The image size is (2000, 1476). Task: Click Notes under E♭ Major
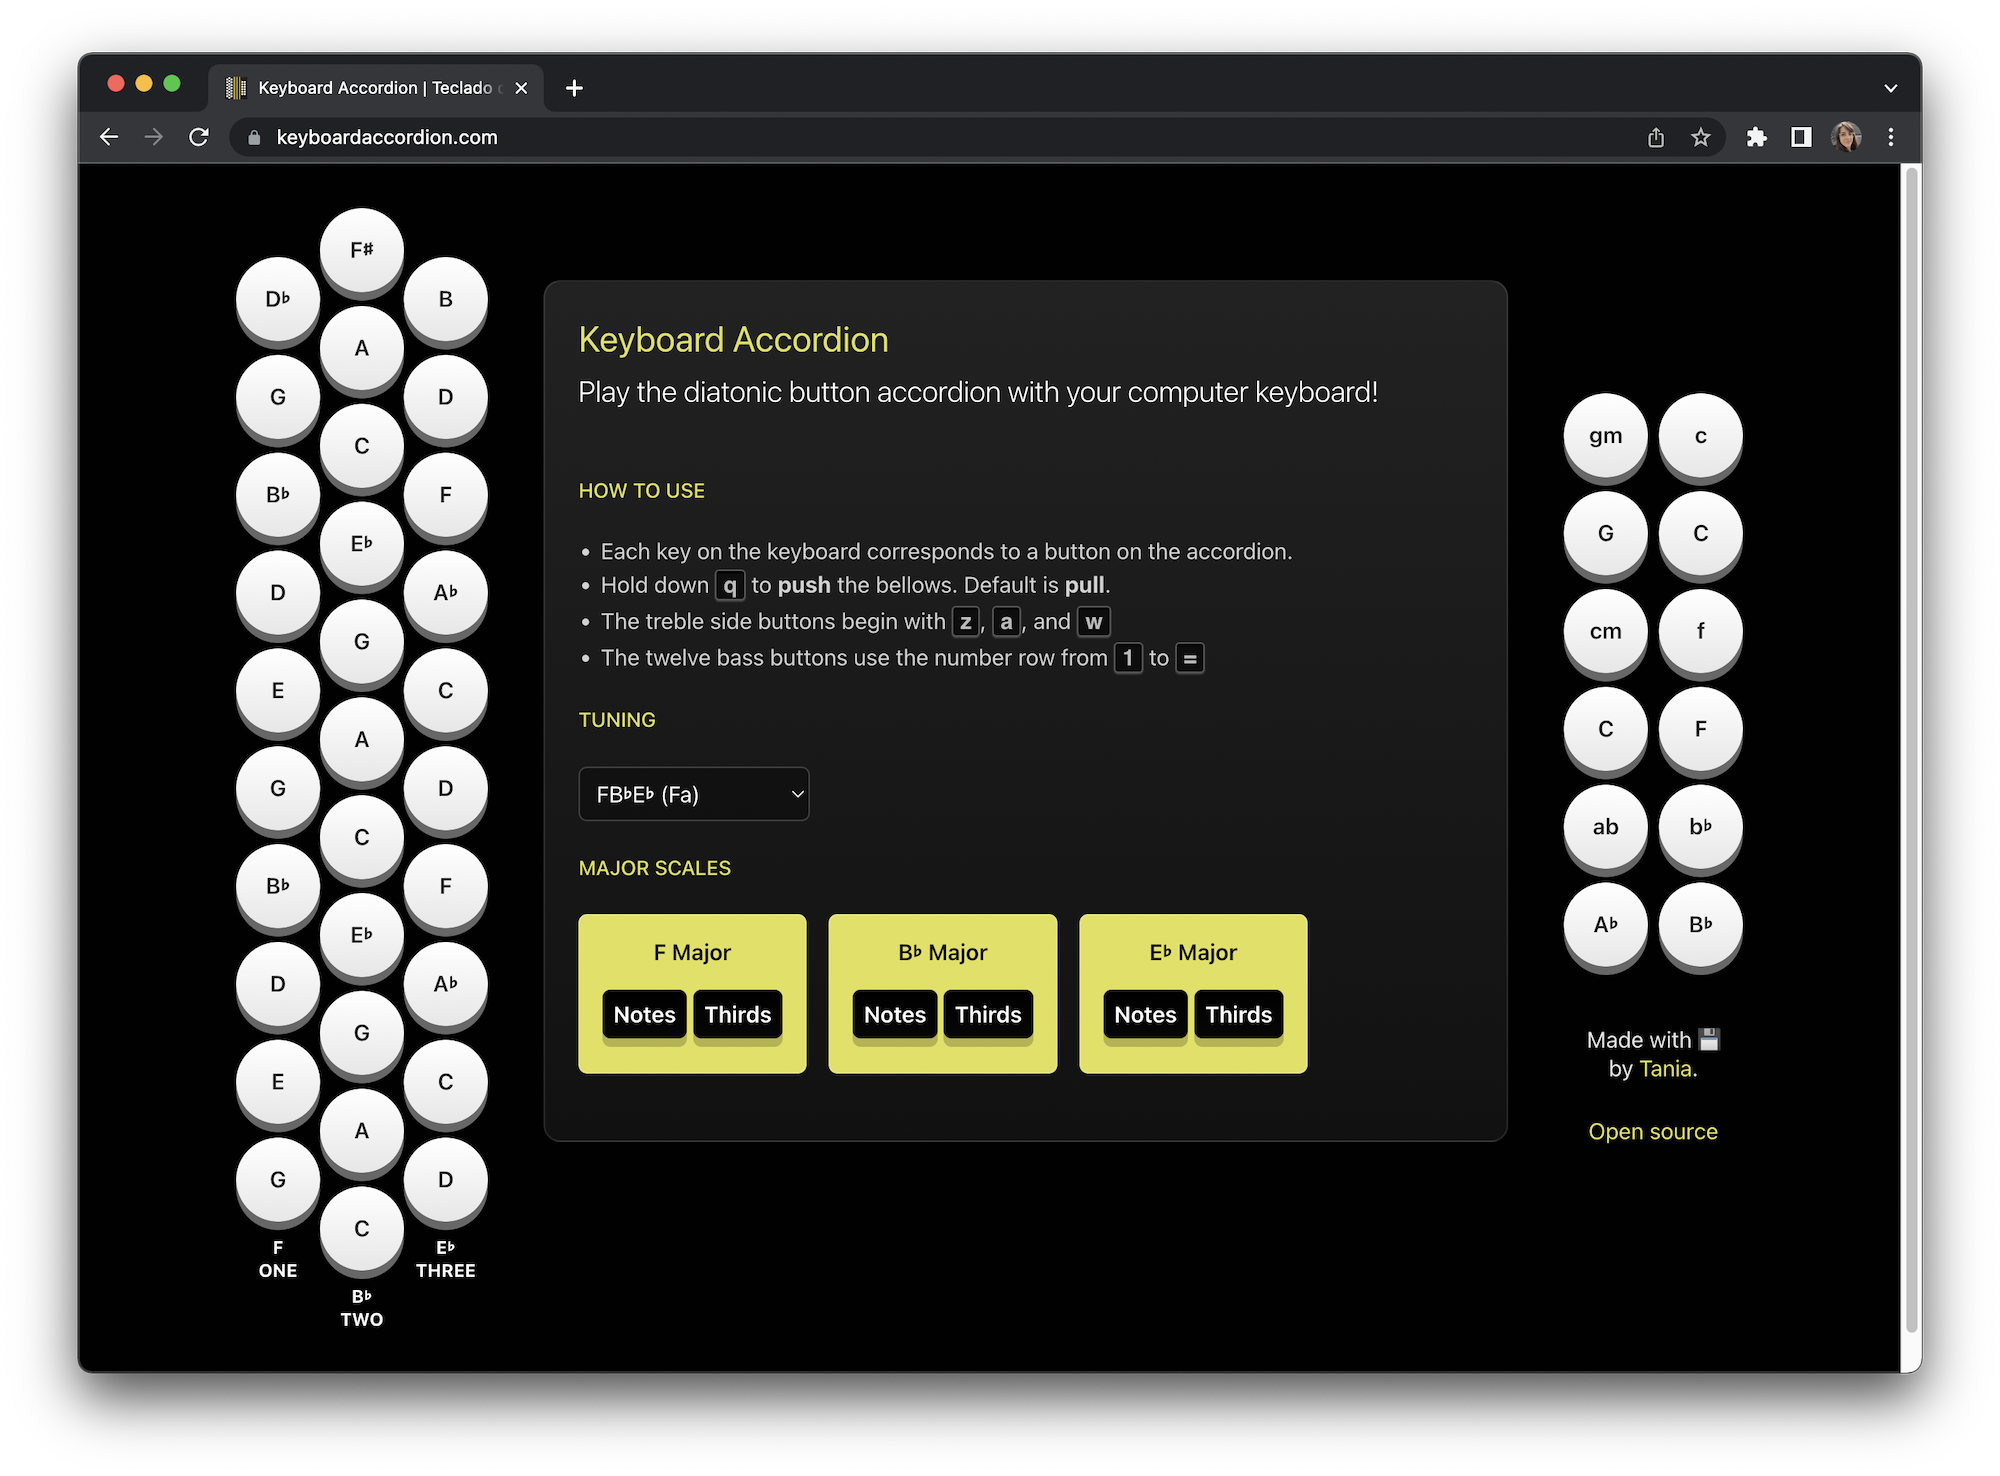tap(1145, 1015)
